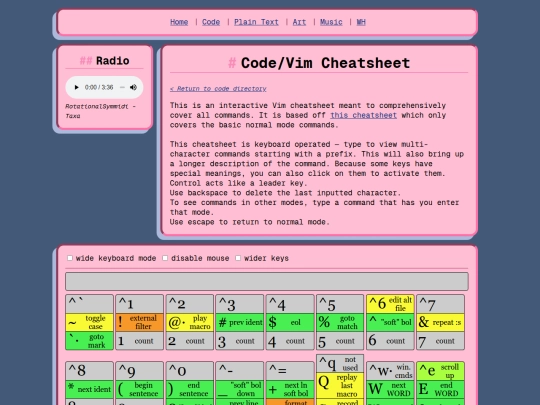Tick the disable mouse checkbox
Screen dimensions: 540x405
point(165,258)
